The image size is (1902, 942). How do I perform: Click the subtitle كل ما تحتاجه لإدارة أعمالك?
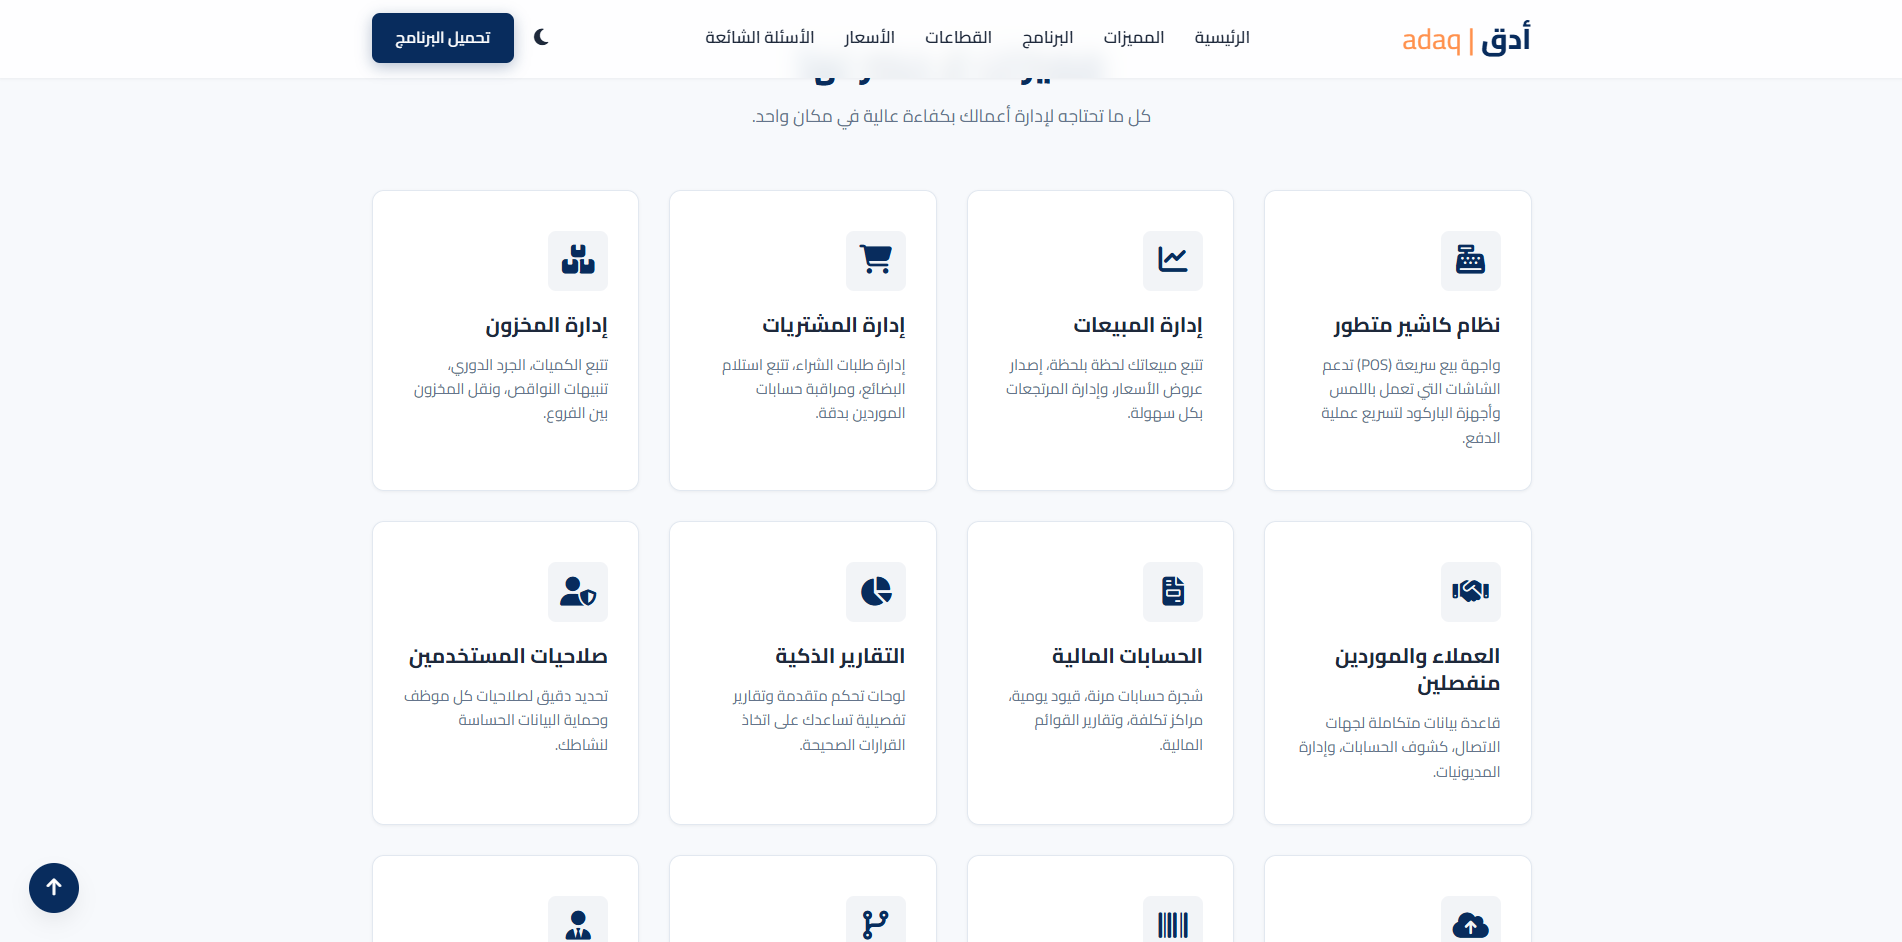(951, 116)
